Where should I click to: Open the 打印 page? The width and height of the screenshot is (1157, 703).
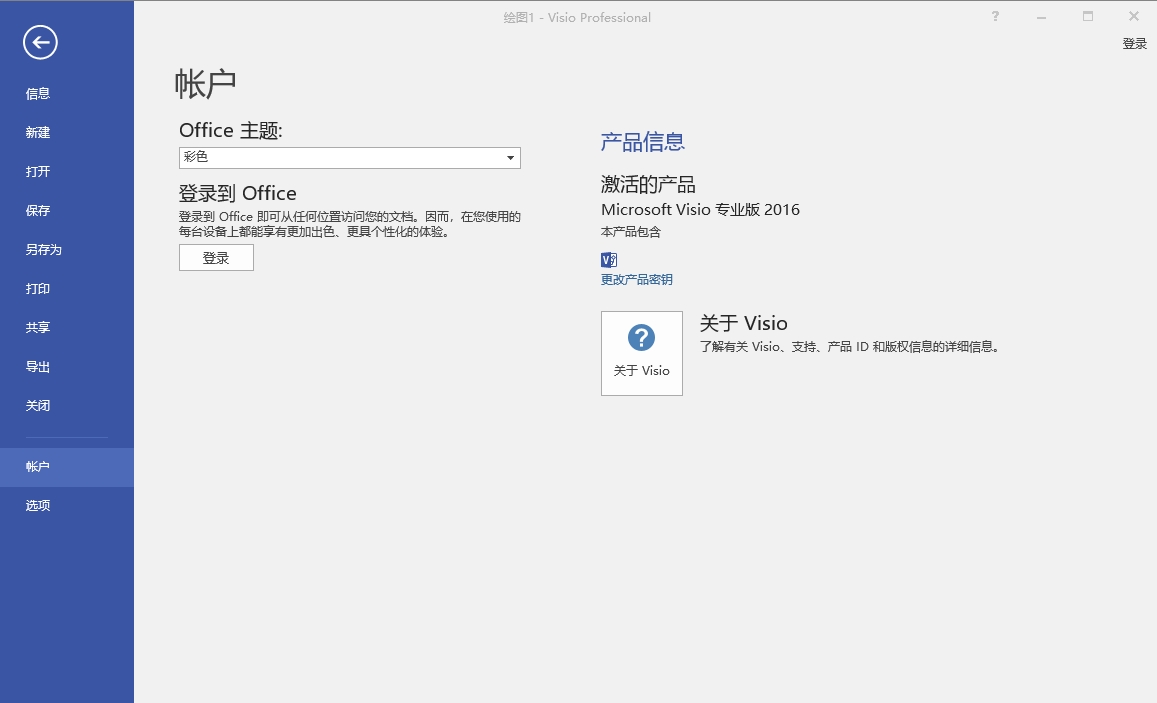pos(38,289)
